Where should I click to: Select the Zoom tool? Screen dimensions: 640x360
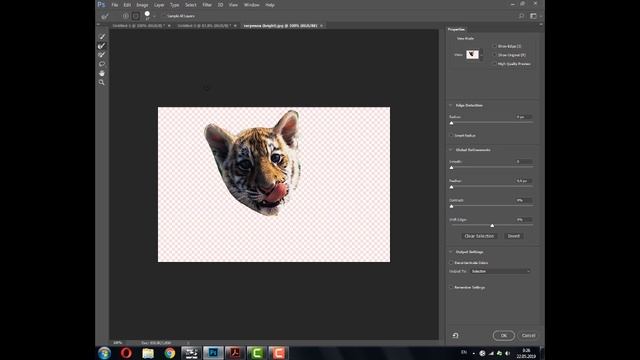(102, 82)
